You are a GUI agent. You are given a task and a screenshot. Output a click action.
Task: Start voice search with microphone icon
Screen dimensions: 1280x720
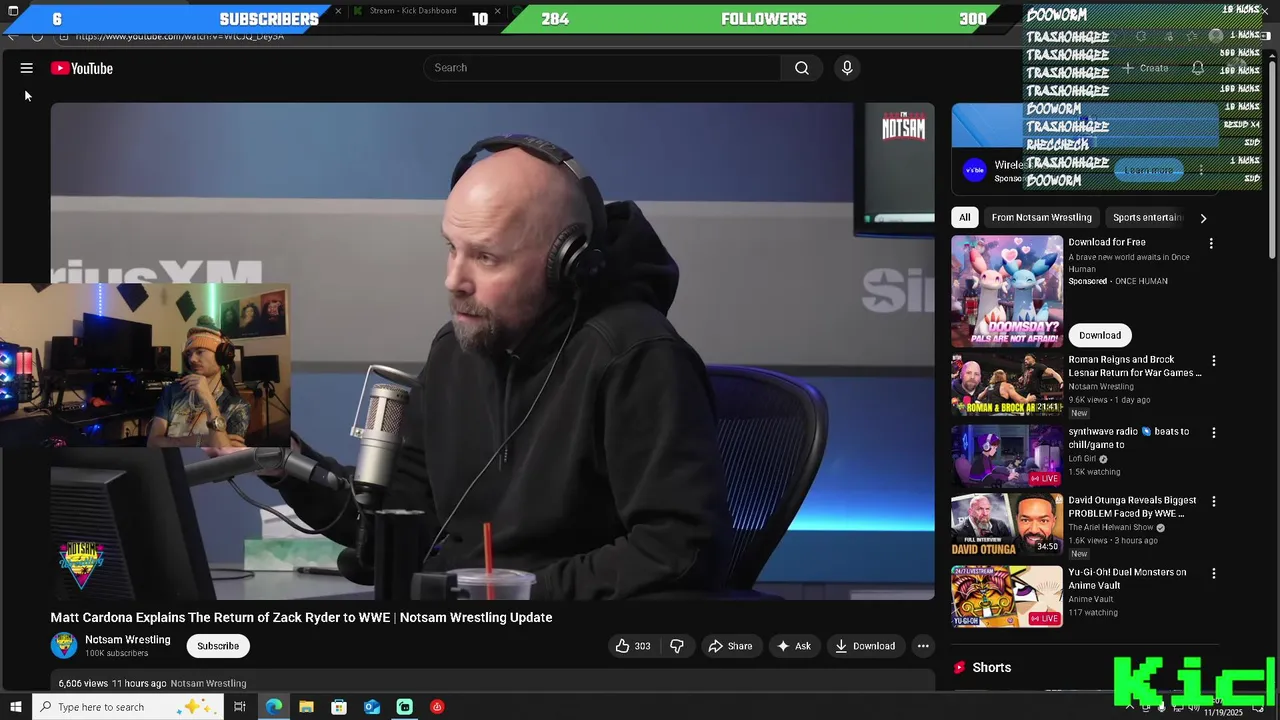click(847, 68)
